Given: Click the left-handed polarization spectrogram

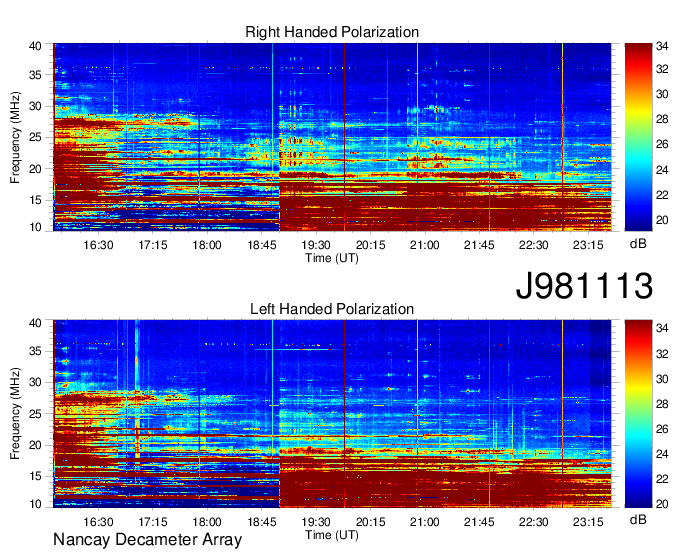Looking at the screenshot, I should pyautogui.click(x=332, y=414).
